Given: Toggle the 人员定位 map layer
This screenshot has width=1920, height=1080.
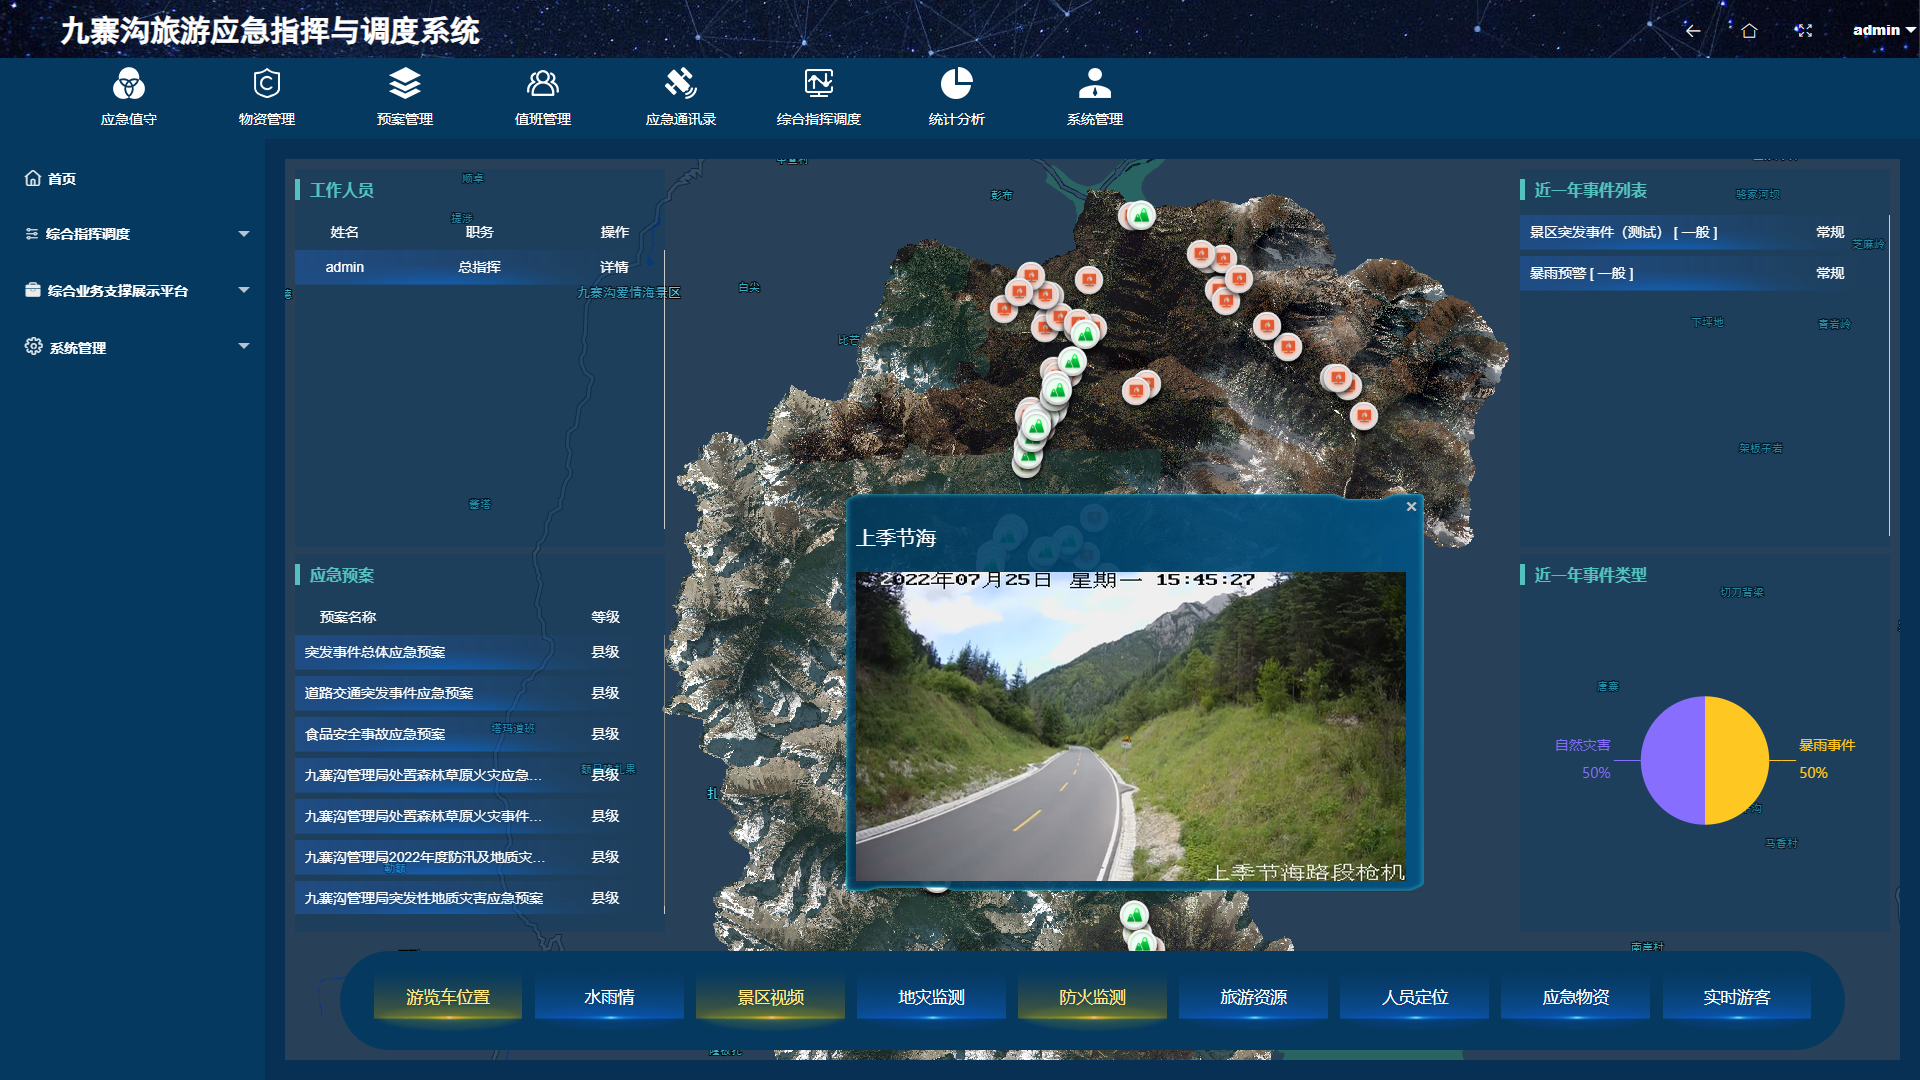Looking at the screenshot, I should coord(1415,998).
